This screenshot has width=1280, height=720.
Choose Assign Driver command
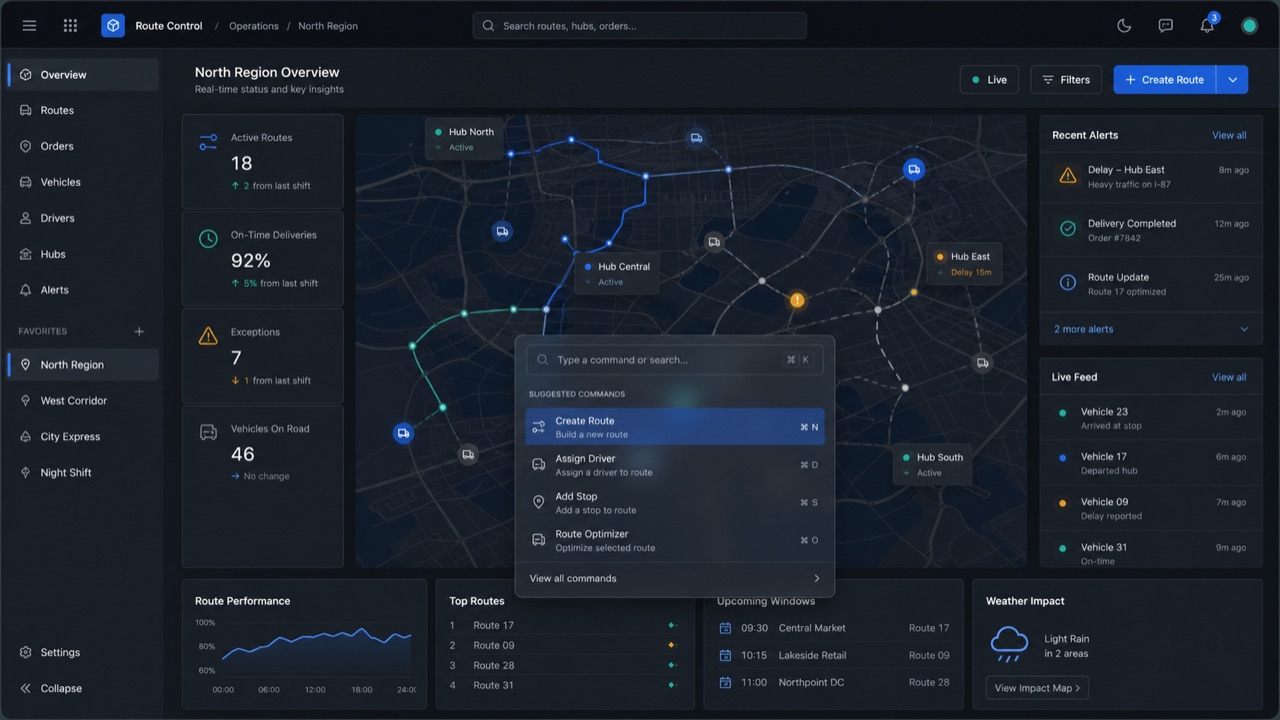(675, 465)
